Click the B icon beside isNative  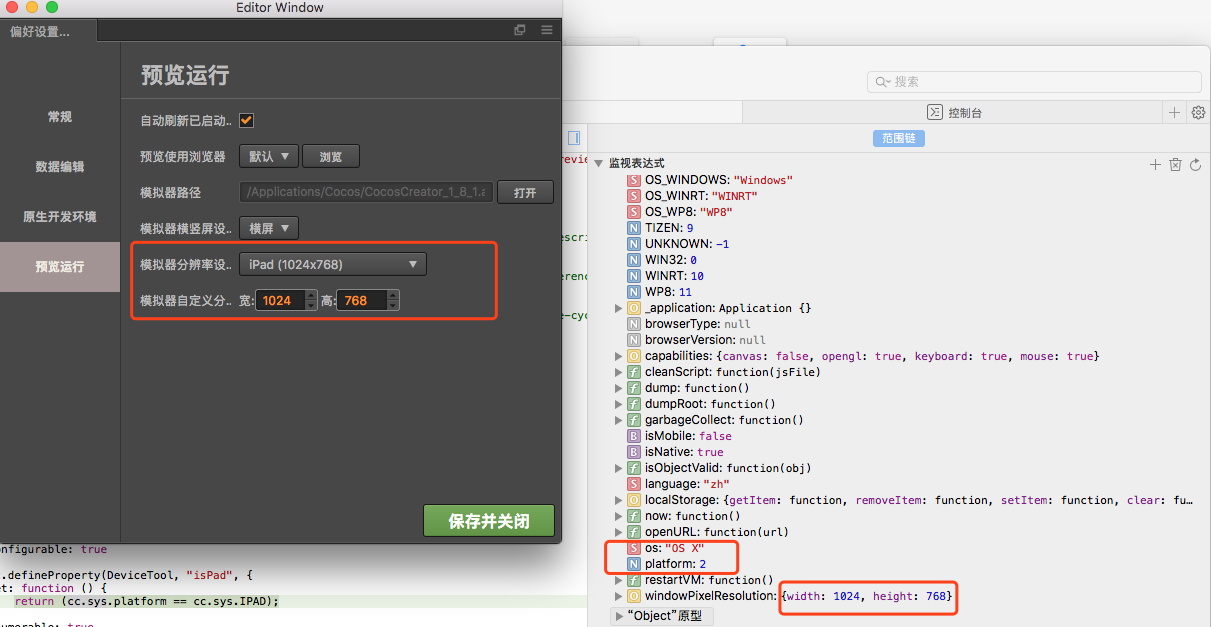634,452
